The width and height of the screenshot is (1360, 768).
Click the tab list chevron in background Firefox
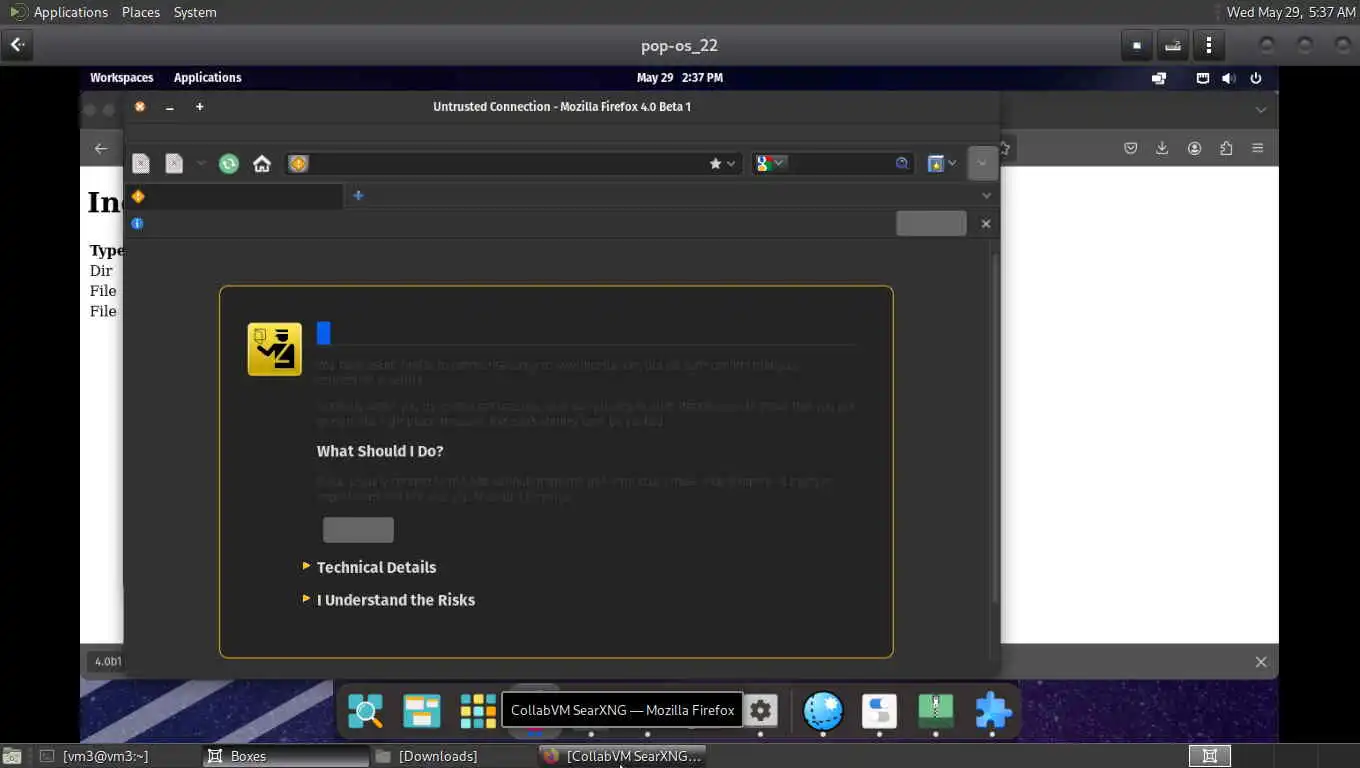coord(1261,110)
